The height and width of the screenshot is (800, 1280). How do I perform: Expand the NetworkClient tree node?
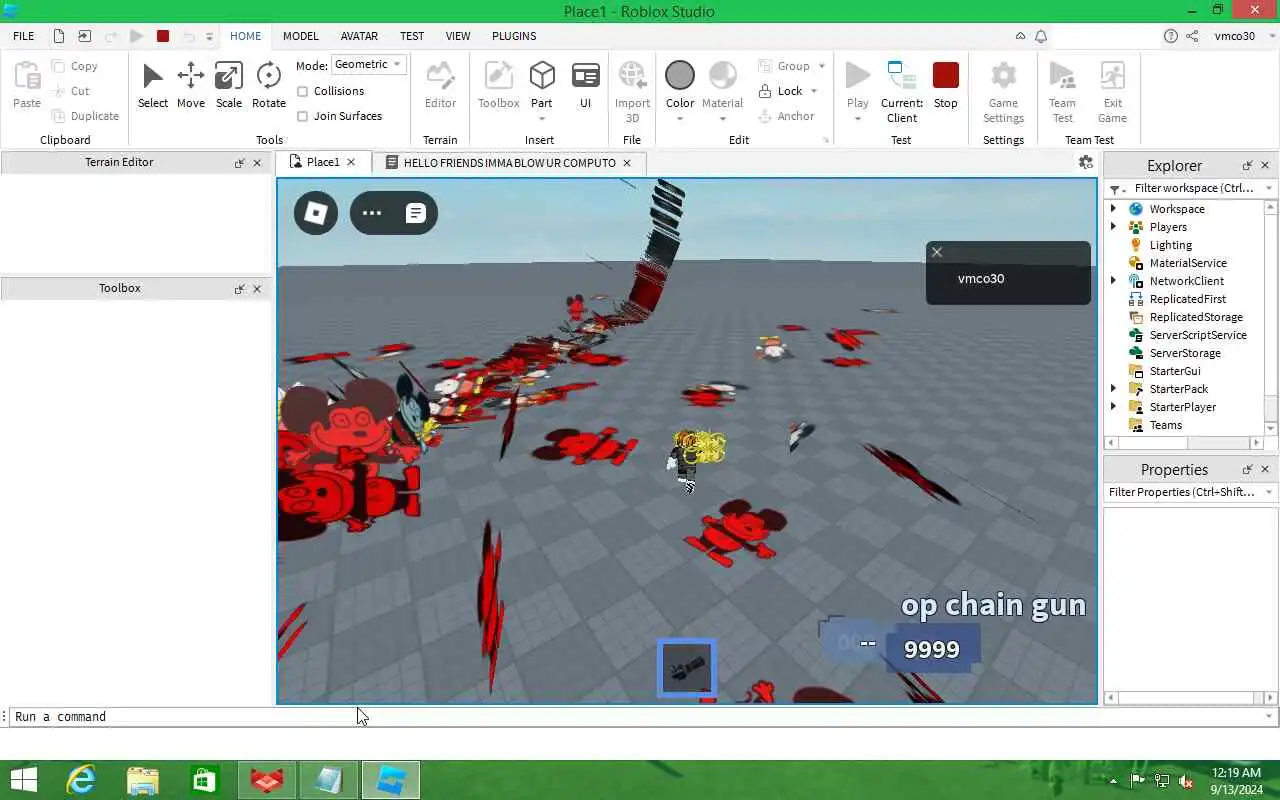tap(1113, 281)
